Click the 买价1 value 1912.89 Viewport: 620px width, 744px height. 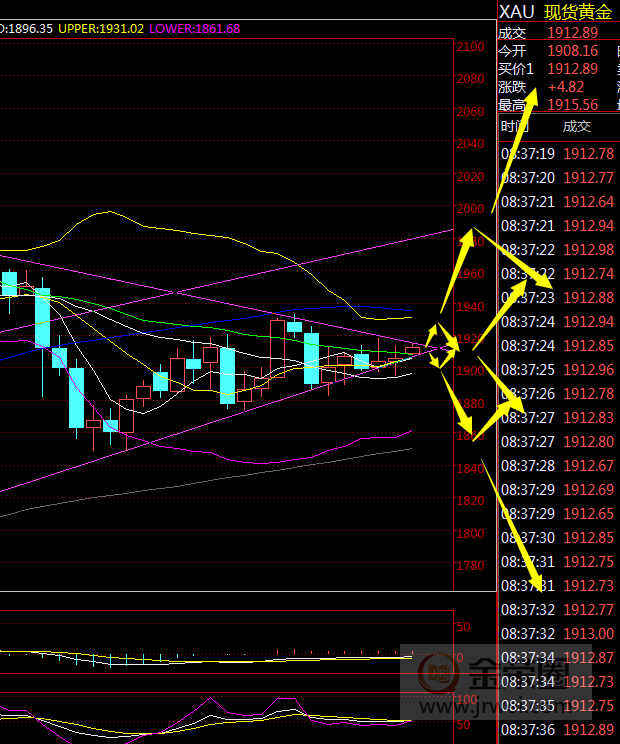point(572,69)
